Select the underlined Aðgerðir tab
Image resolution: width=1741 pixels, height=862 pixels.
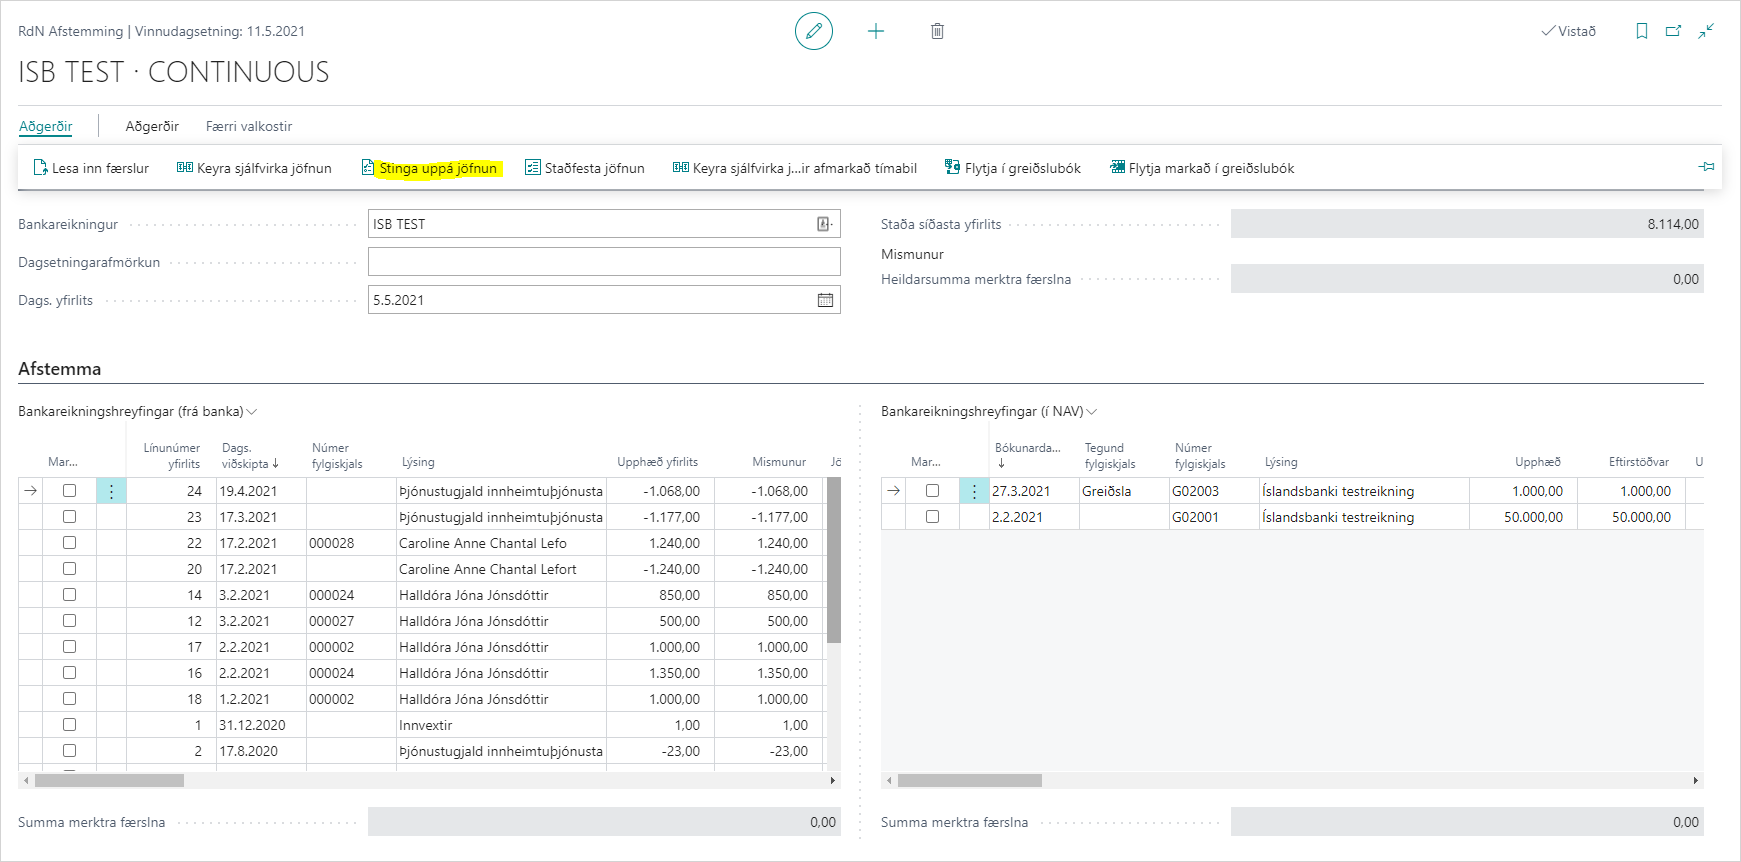46,126
